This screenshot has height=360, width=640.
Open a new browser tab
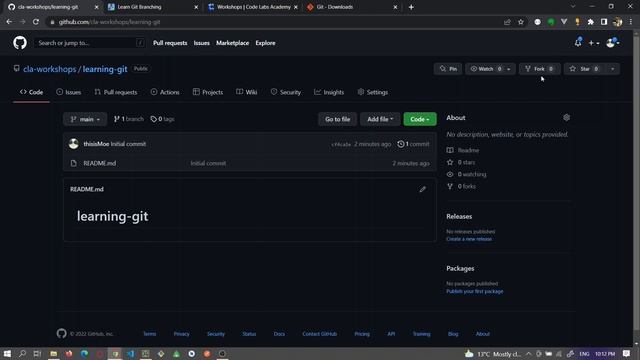pos(411,7)
